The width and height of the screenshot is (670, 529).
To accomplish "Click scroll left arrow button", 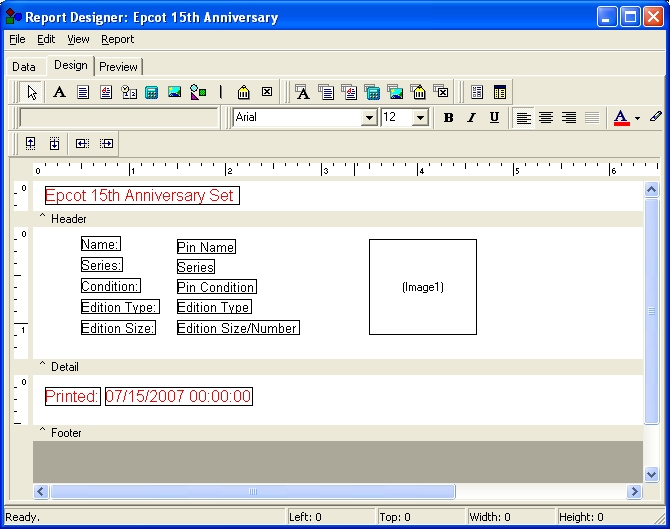I will click(41, 491).
